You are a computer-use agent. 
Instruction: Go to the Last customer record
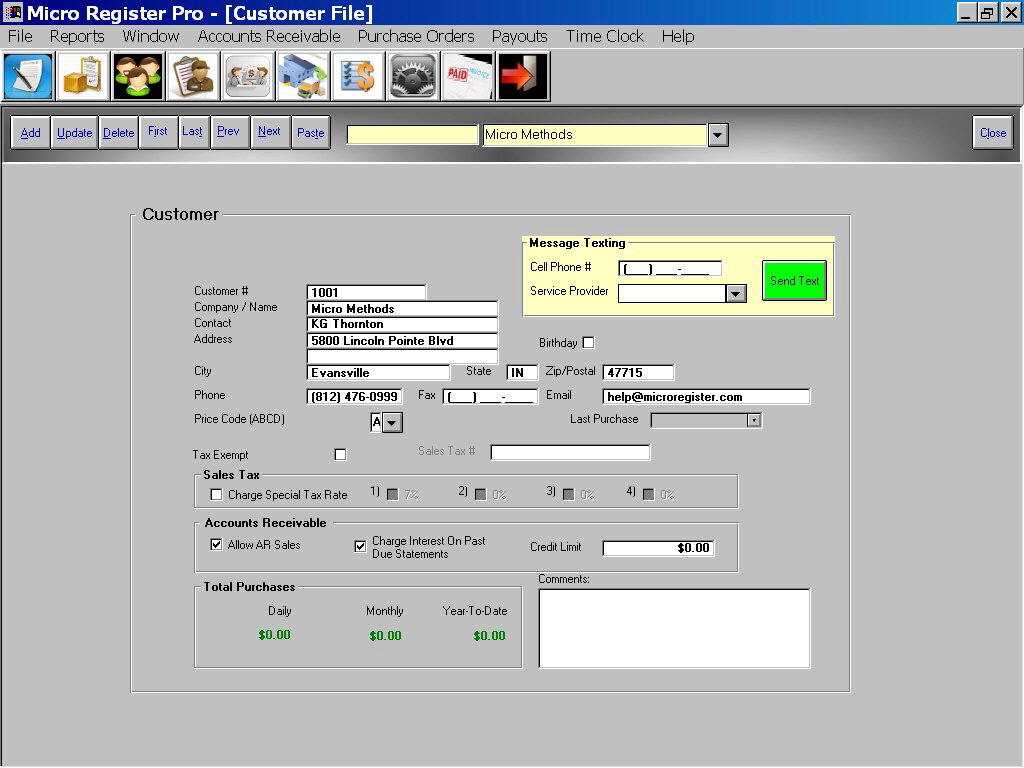click(x=193, y=133)
